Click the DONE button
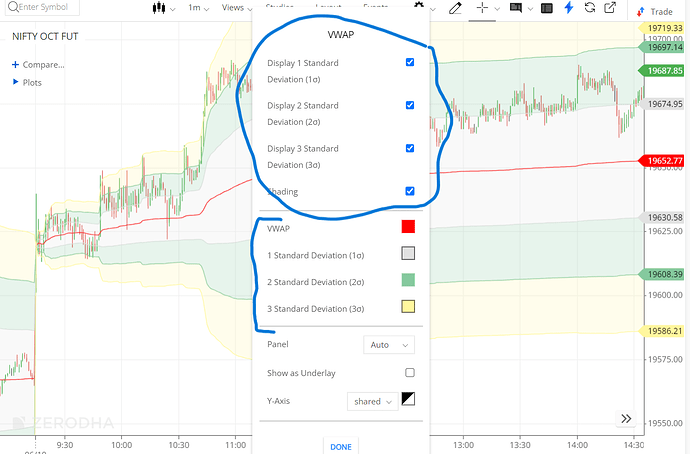This screenshot has width=690, height=454. click(x=341, y=446)
